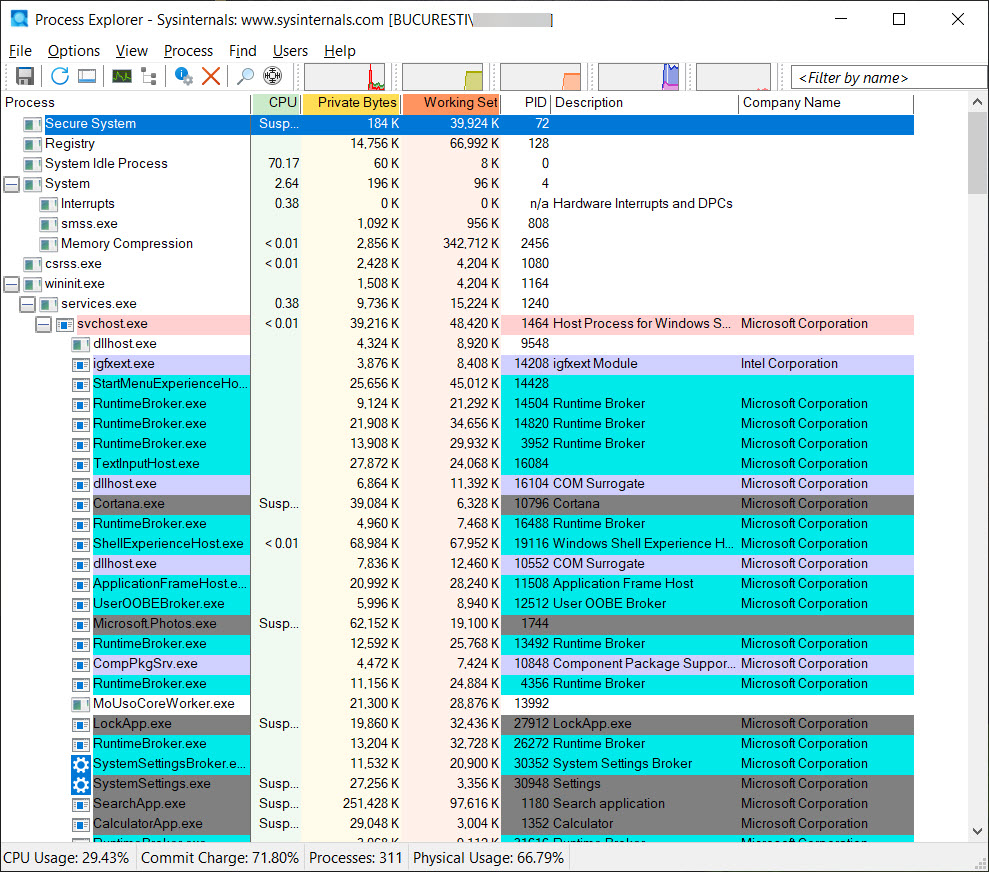989x872 pixels.
Task: Select the System Idle Process row
Action: click(x=457, y=164)
